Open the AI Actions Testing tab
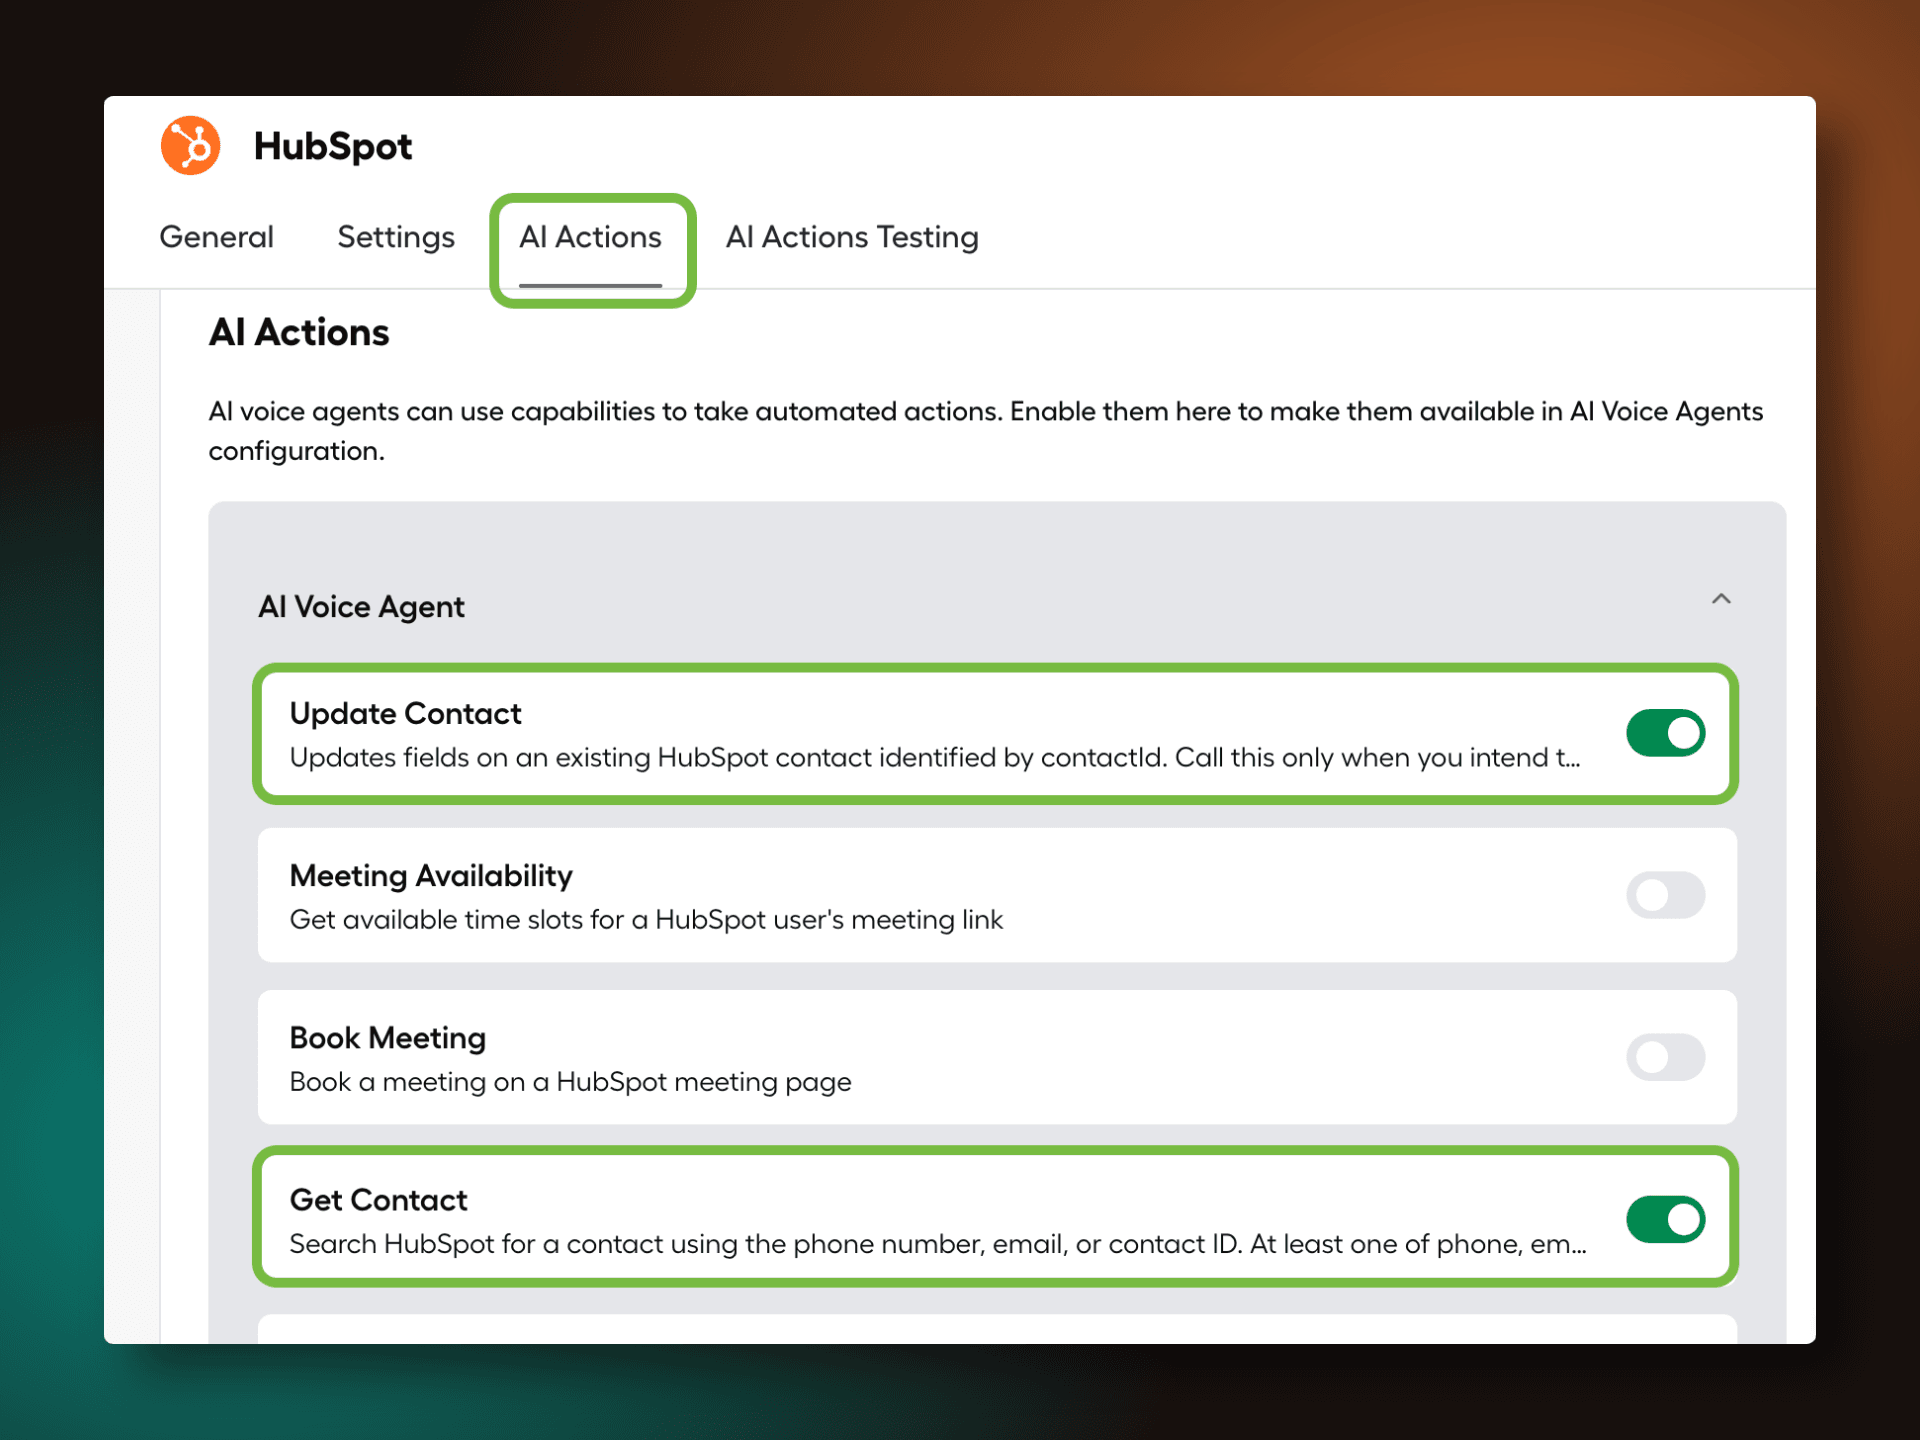 point(852,237)
